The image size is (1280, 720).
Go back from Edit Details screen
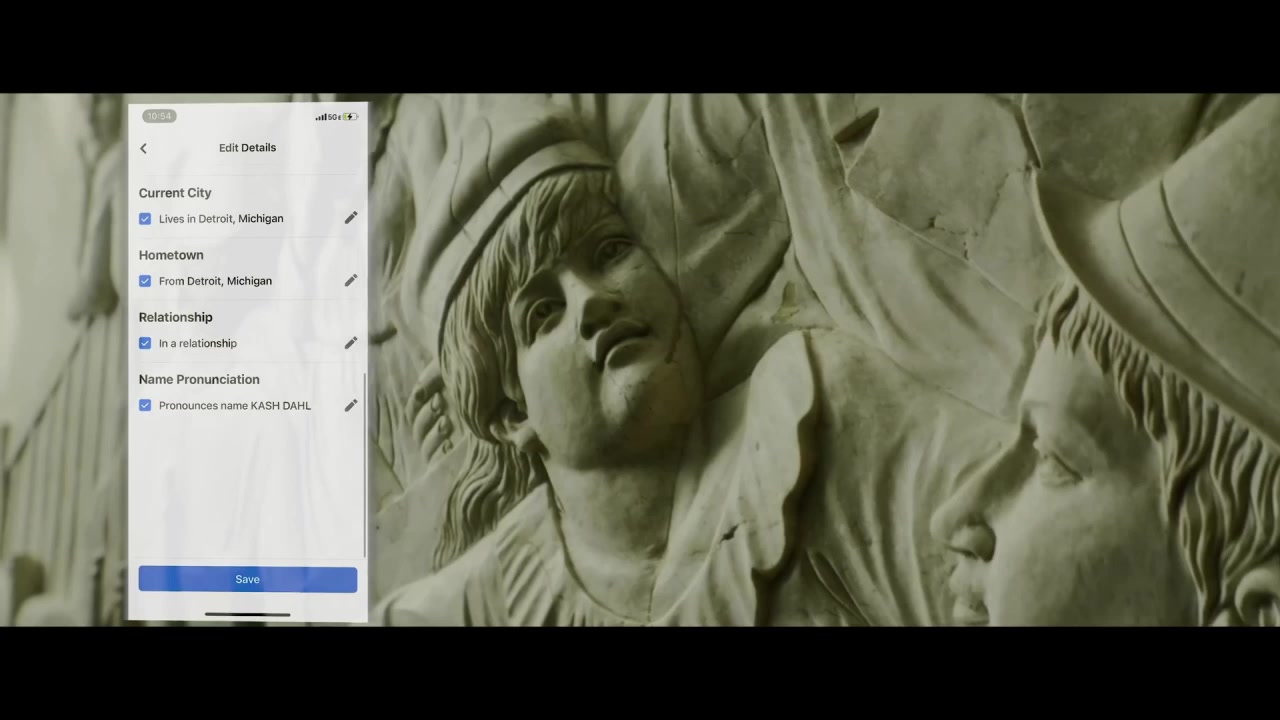[x=143, y=148]
